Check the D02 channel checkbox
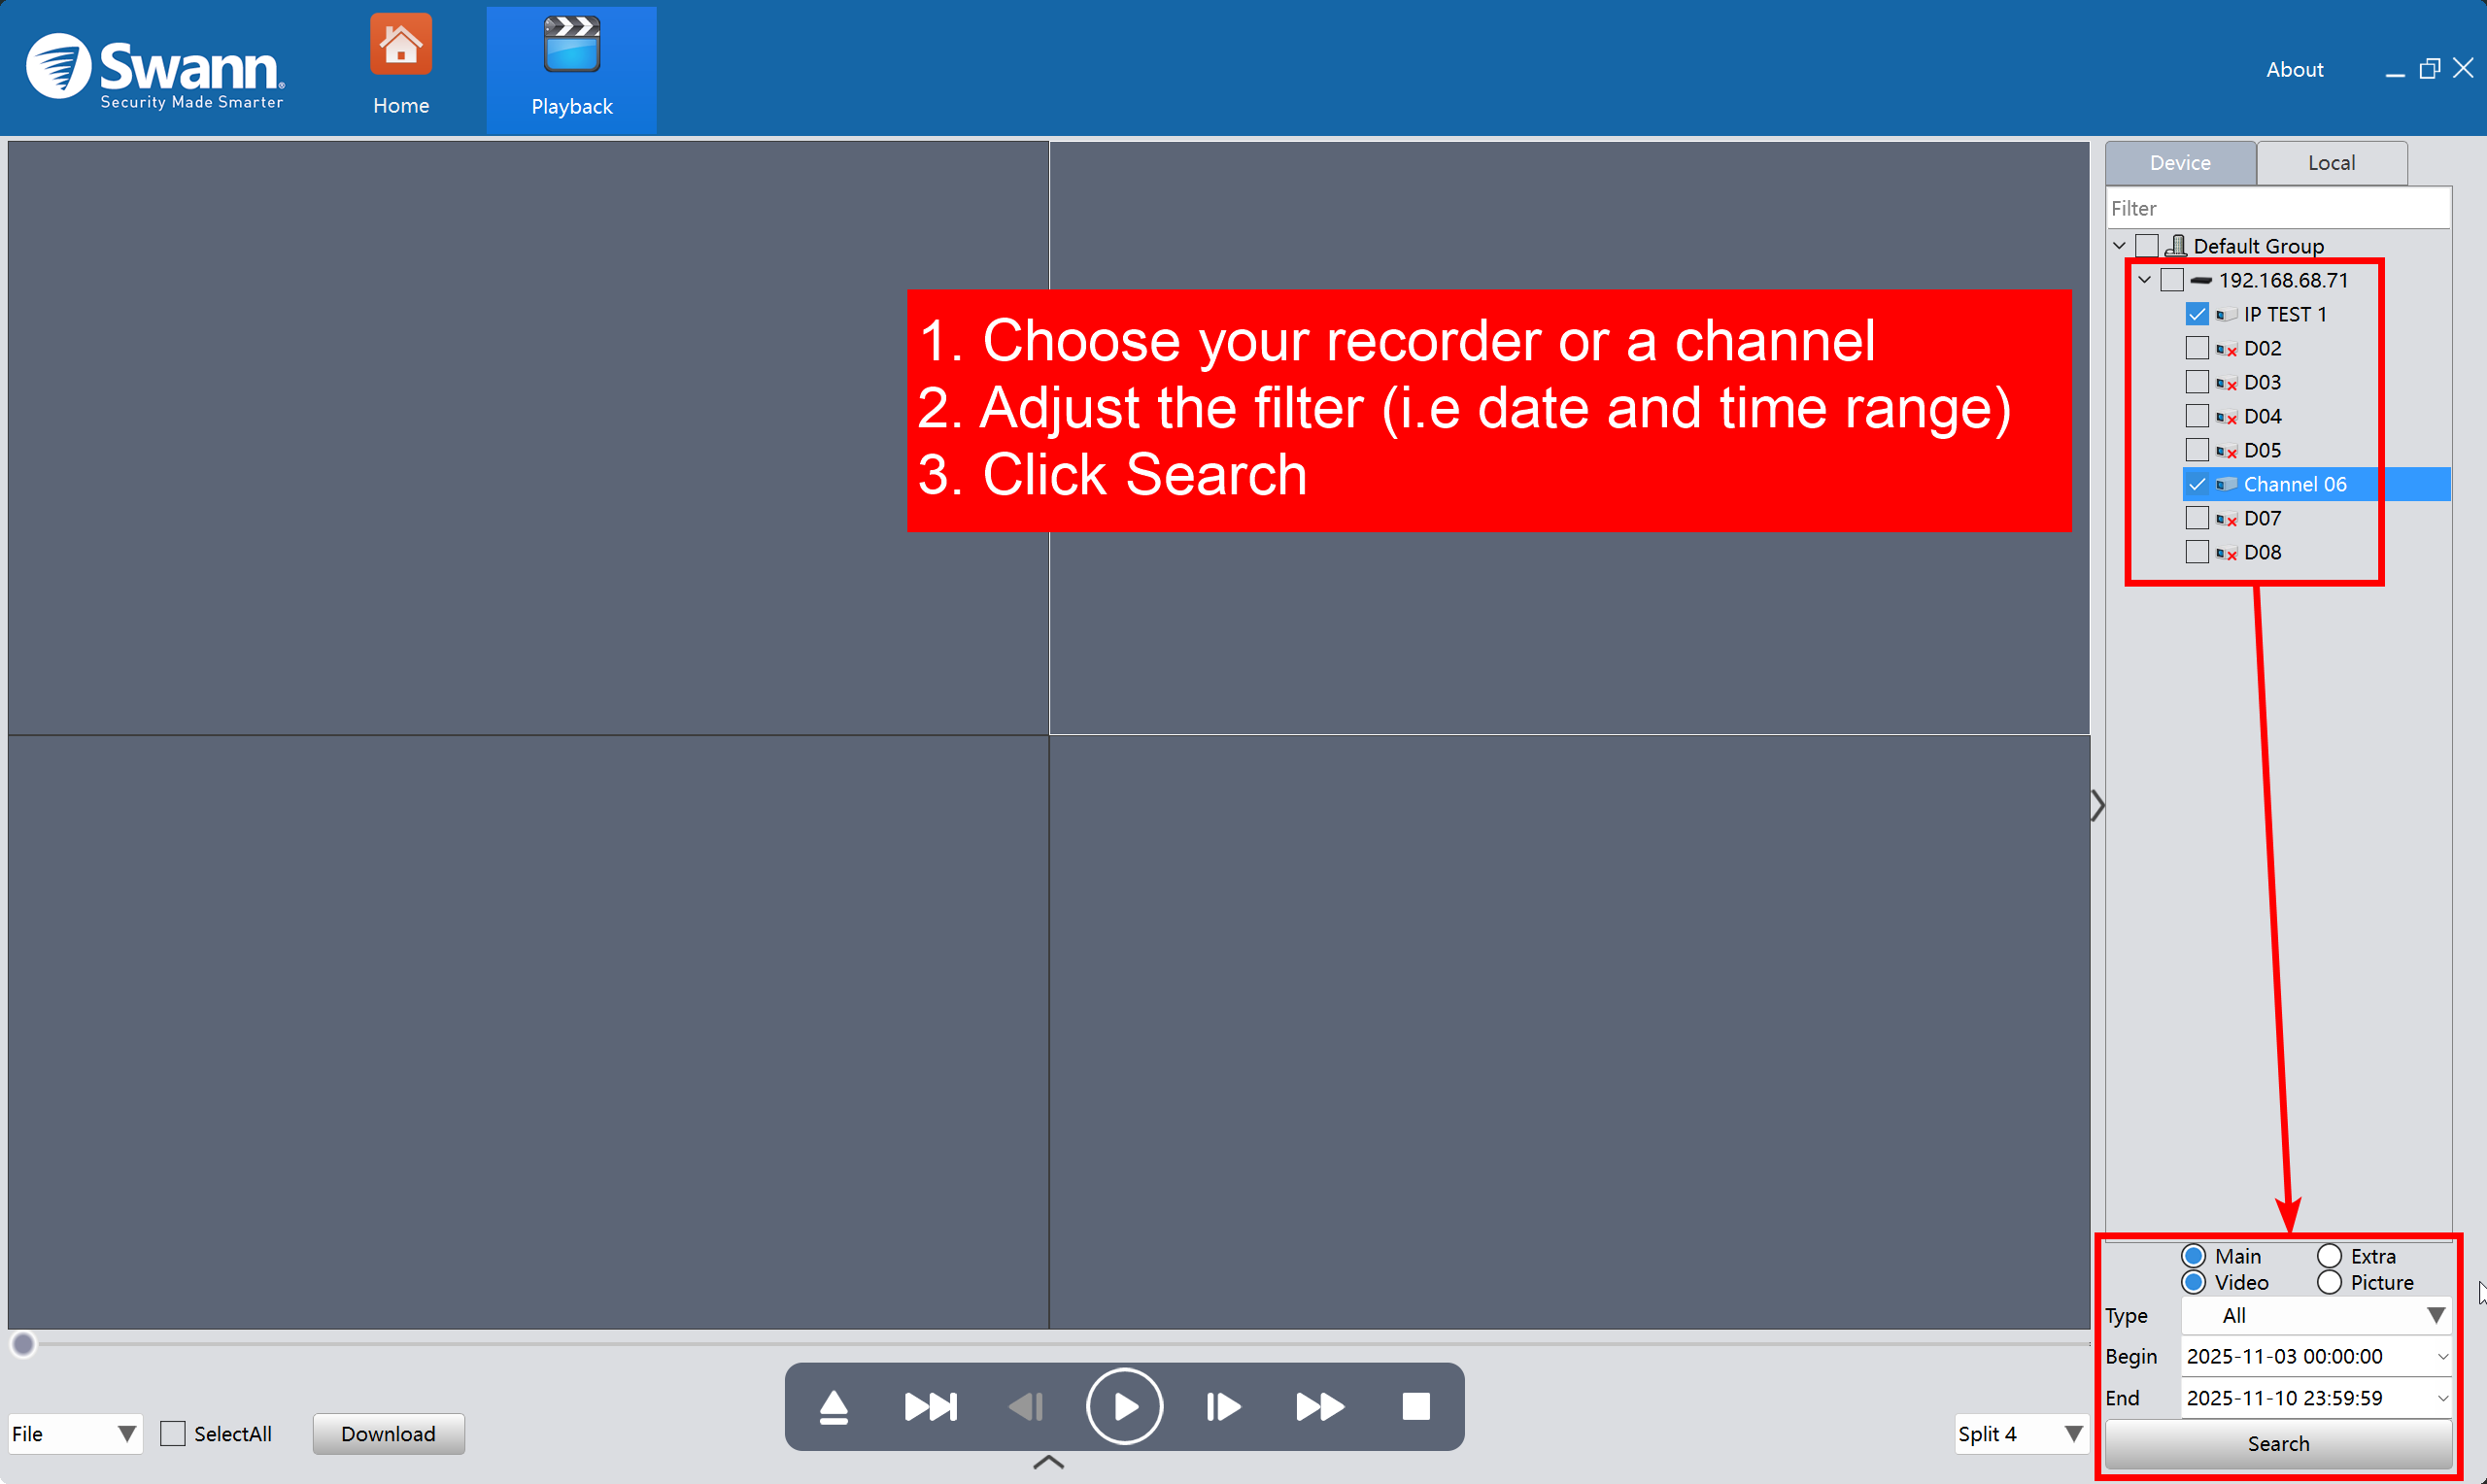This screenshot has height=1484, width=2487. [2196, 348]
